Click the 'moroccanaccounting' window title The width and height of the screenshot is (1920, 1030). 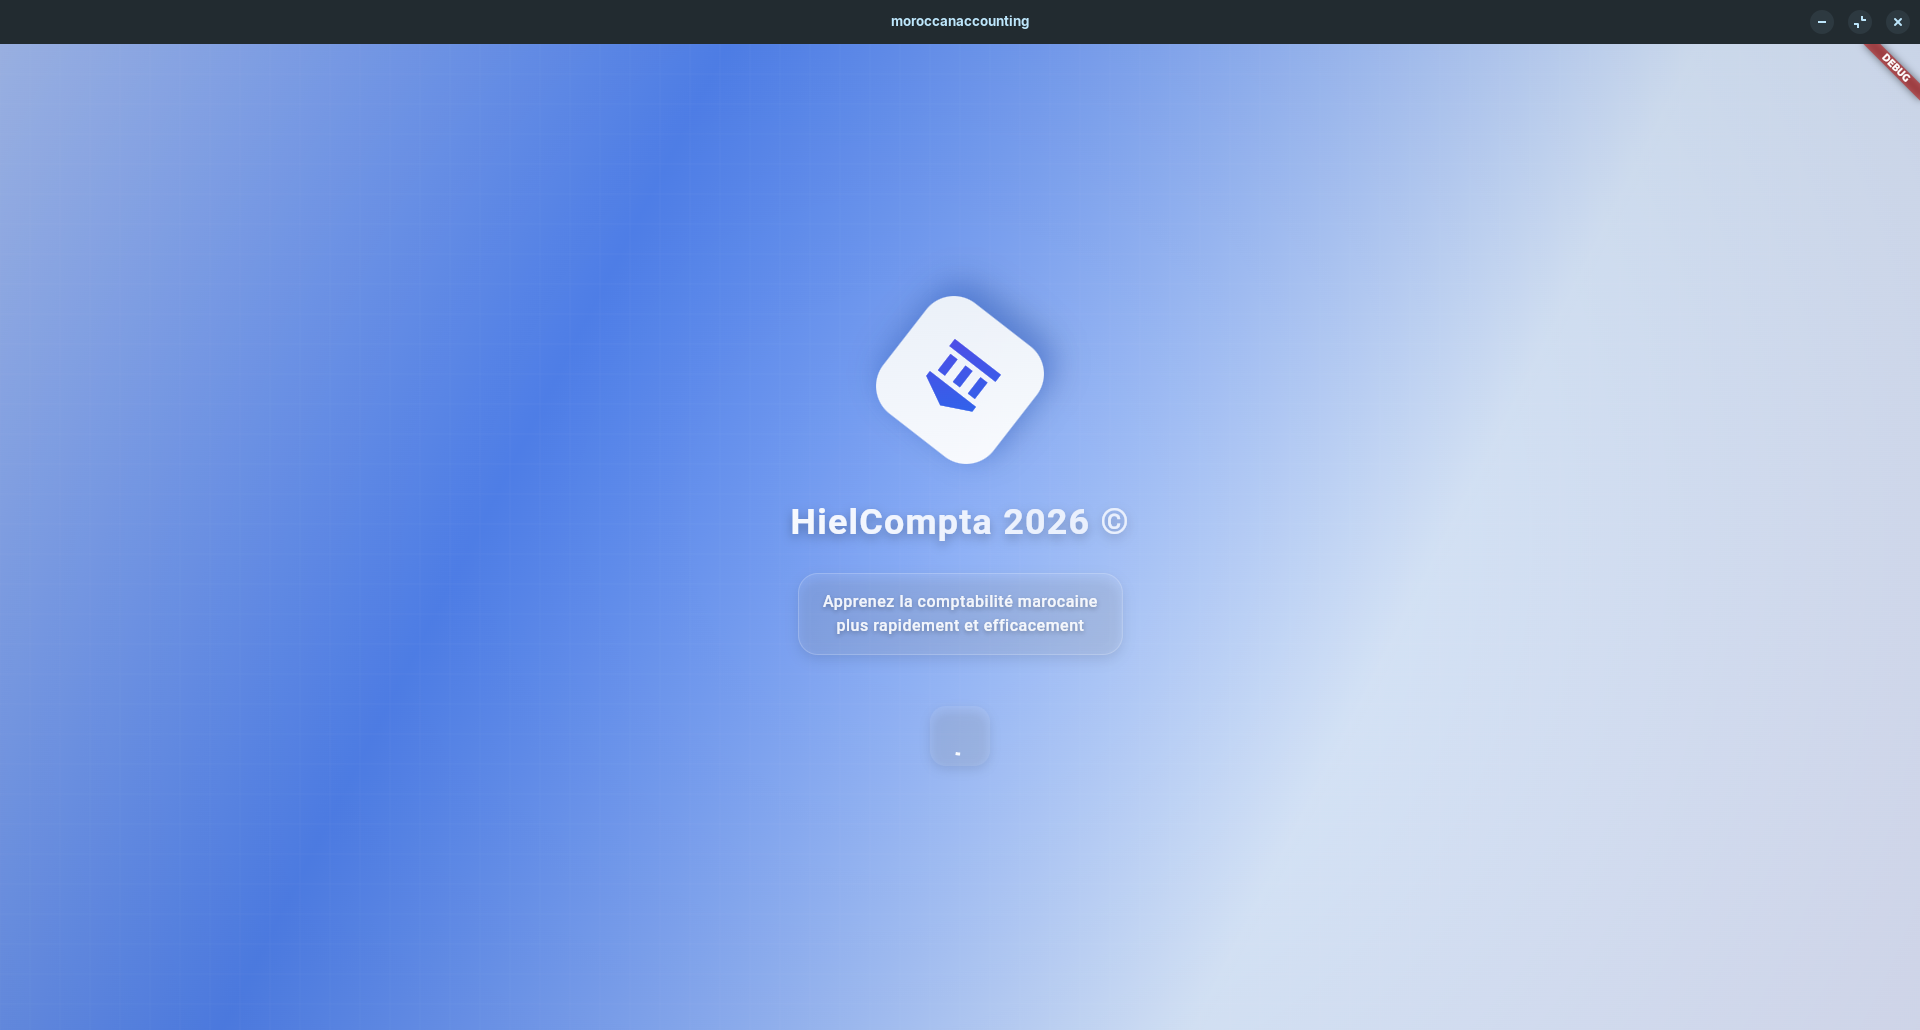click(x=960, y=21)
